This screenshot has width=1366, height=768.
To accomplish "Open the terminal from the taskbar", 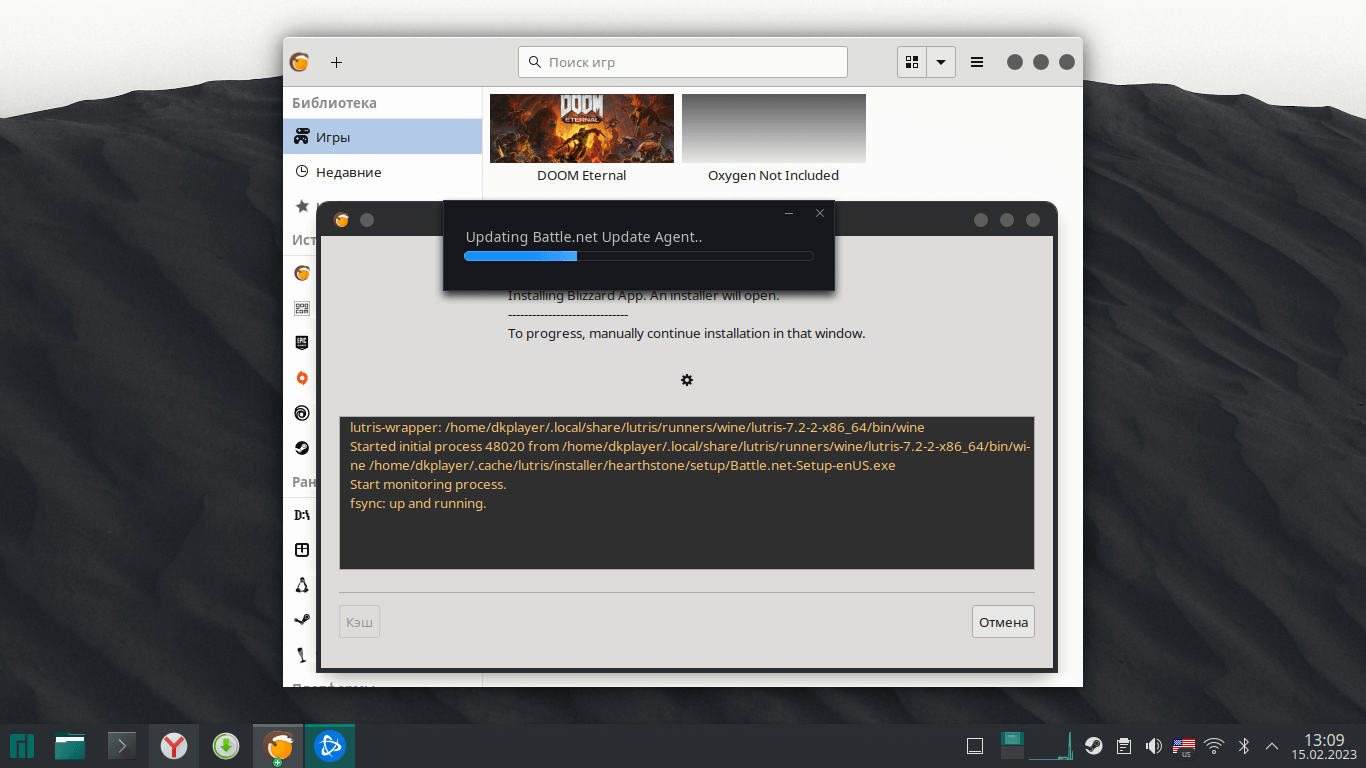I will (x=122, y=746).
